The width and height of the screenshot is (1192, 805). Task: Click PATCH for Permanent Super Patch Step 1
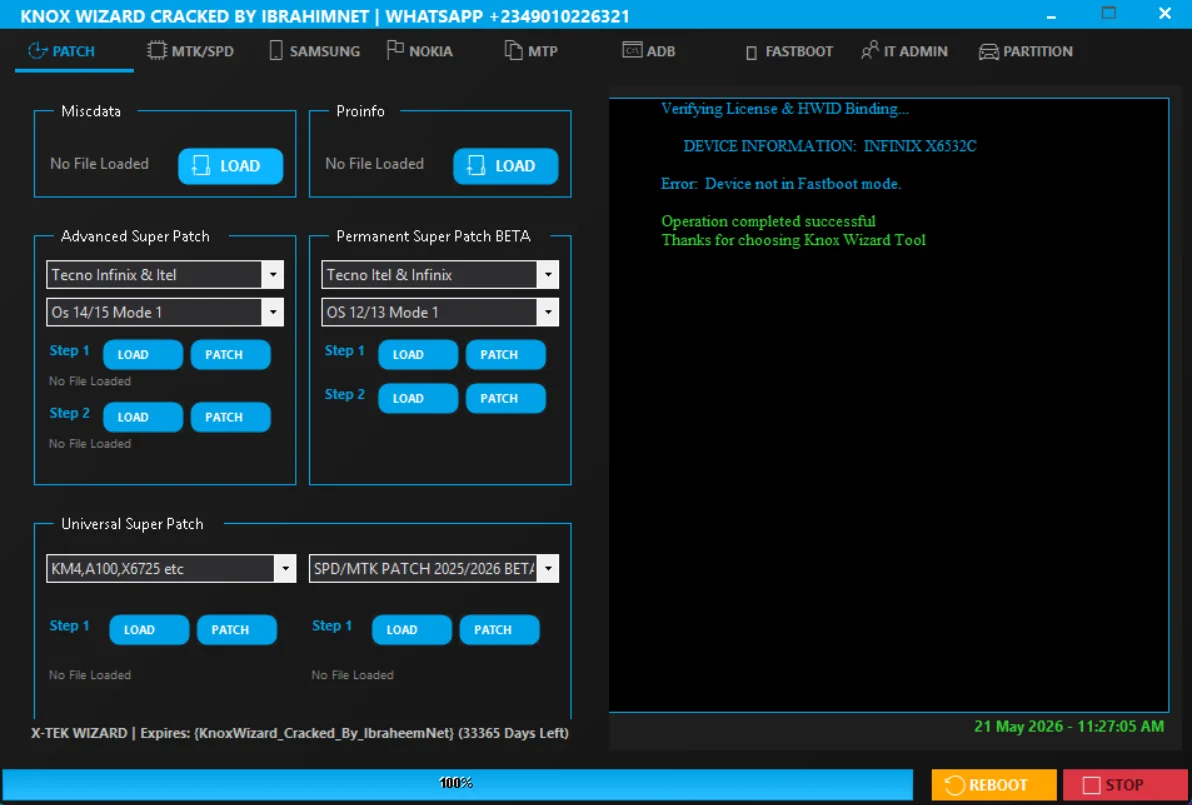tap(506, 354)
